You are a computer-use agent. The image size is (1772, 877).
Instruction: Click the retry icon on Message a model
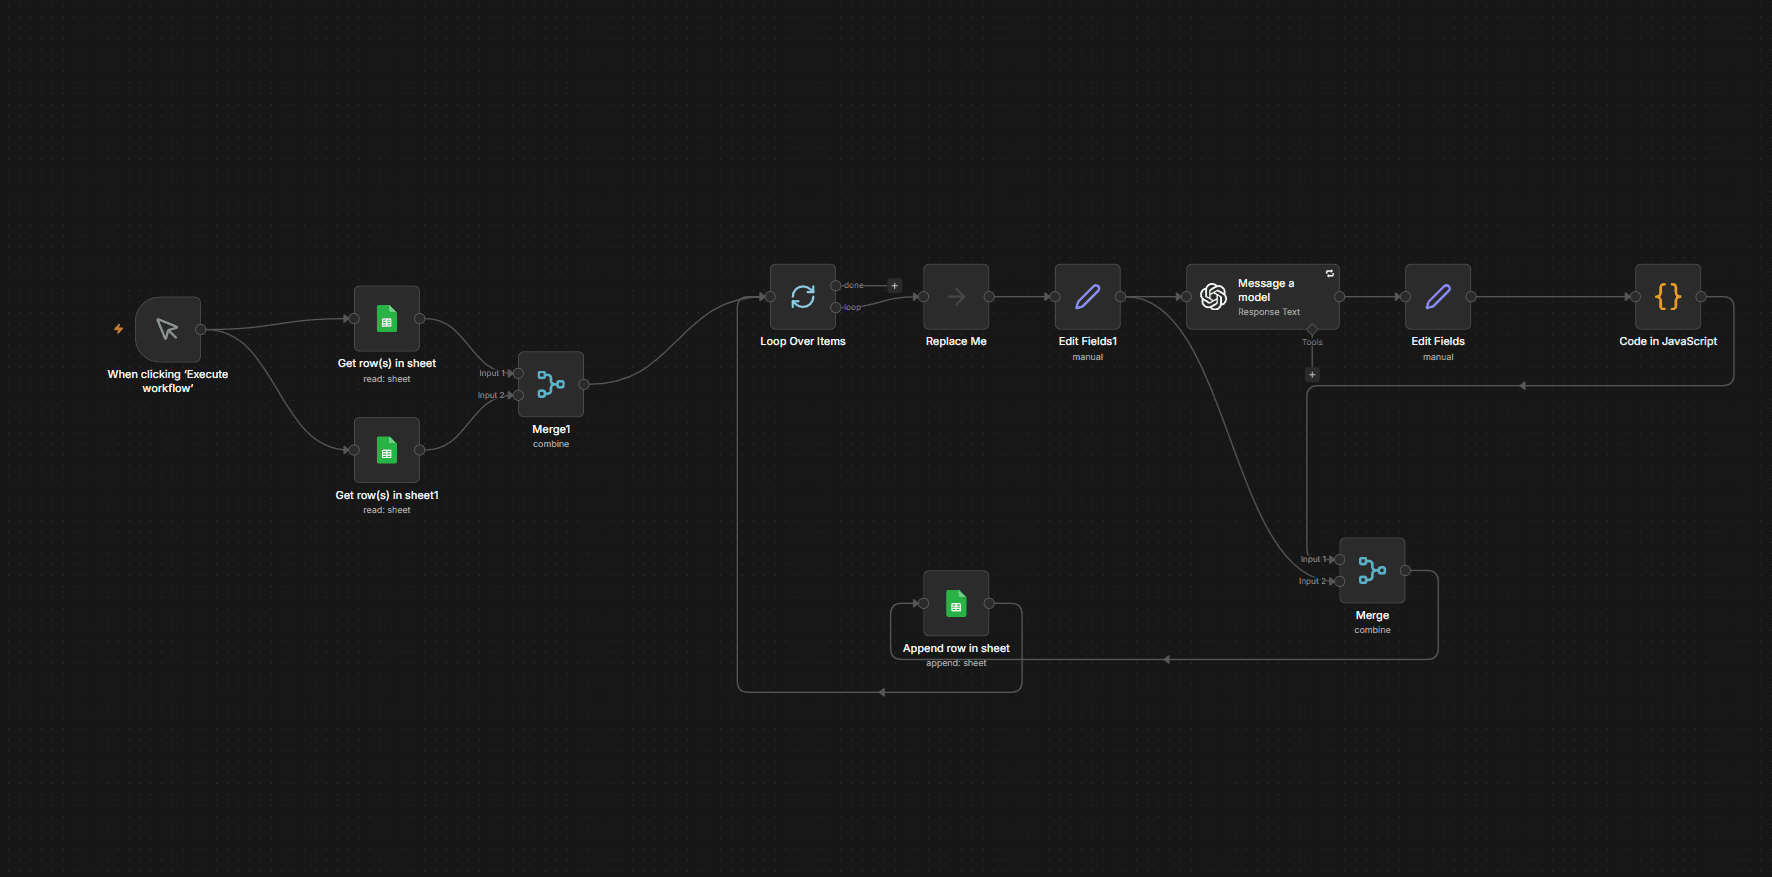1330,273
